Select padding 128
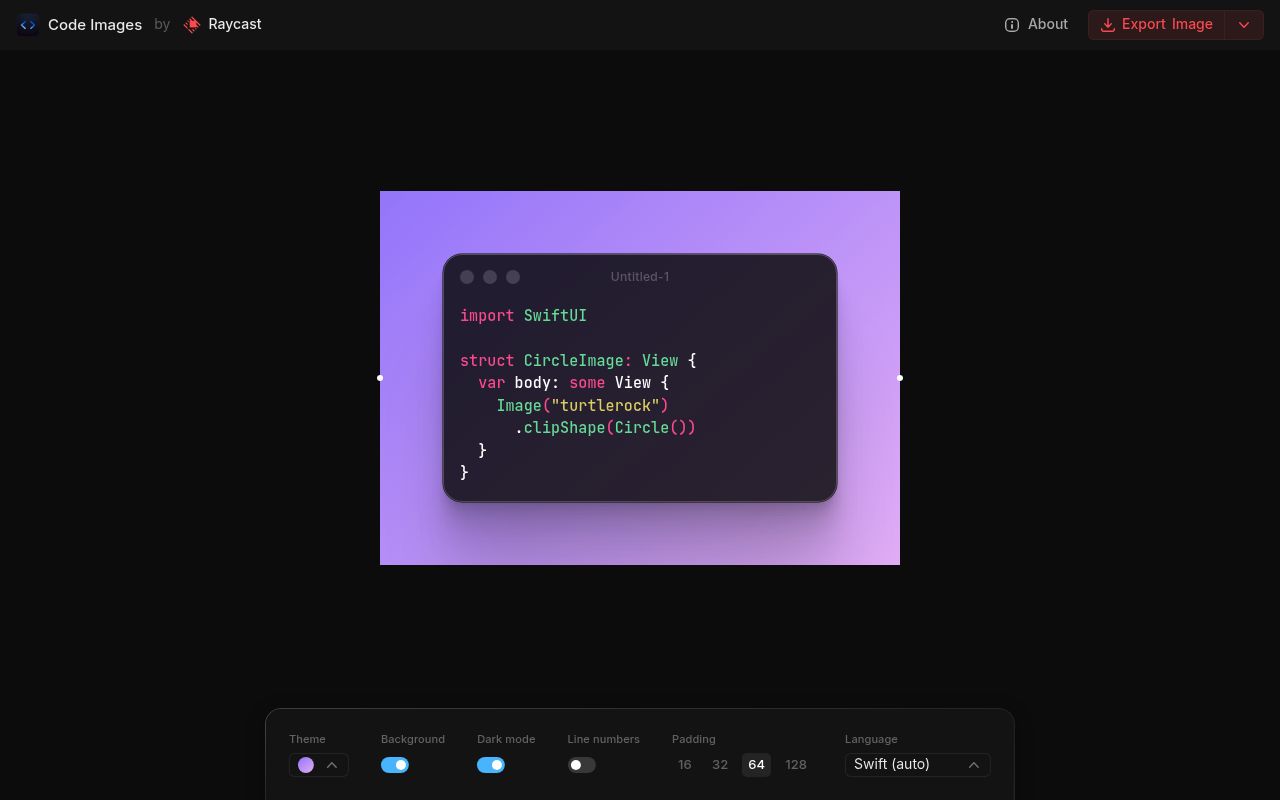 coord(796,765)
